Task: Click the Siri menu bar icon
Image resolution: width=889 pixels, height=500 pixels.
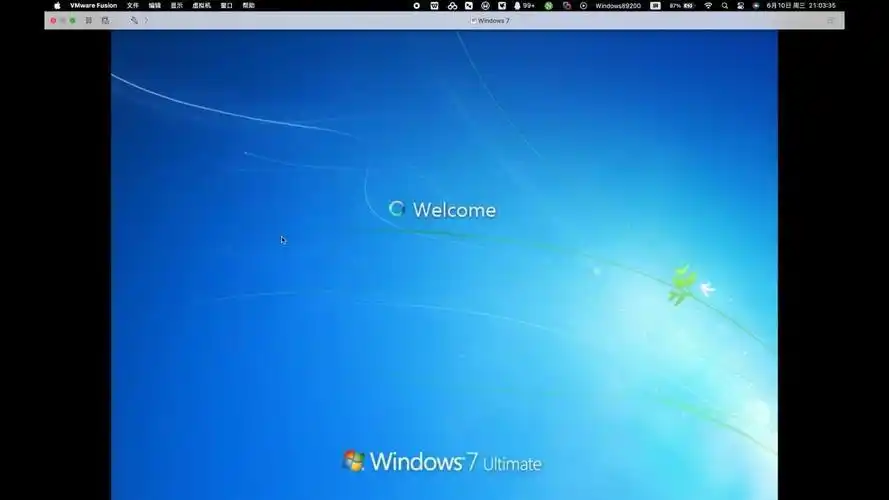Action: pyautogui.click(x=756, y=6)
